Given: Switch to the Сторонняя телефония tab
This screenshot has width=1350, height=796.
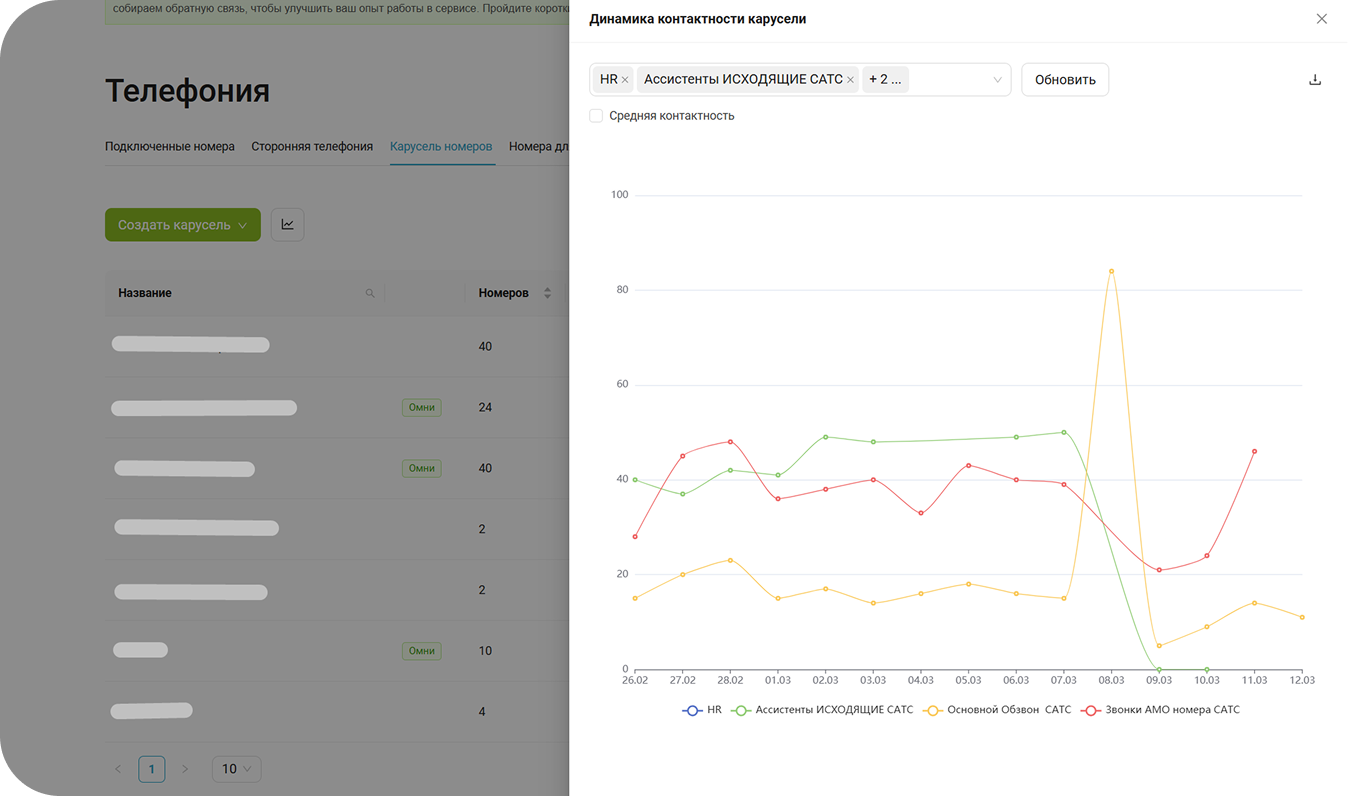Looking at the screenshot, I should click(x=312, y=146).
